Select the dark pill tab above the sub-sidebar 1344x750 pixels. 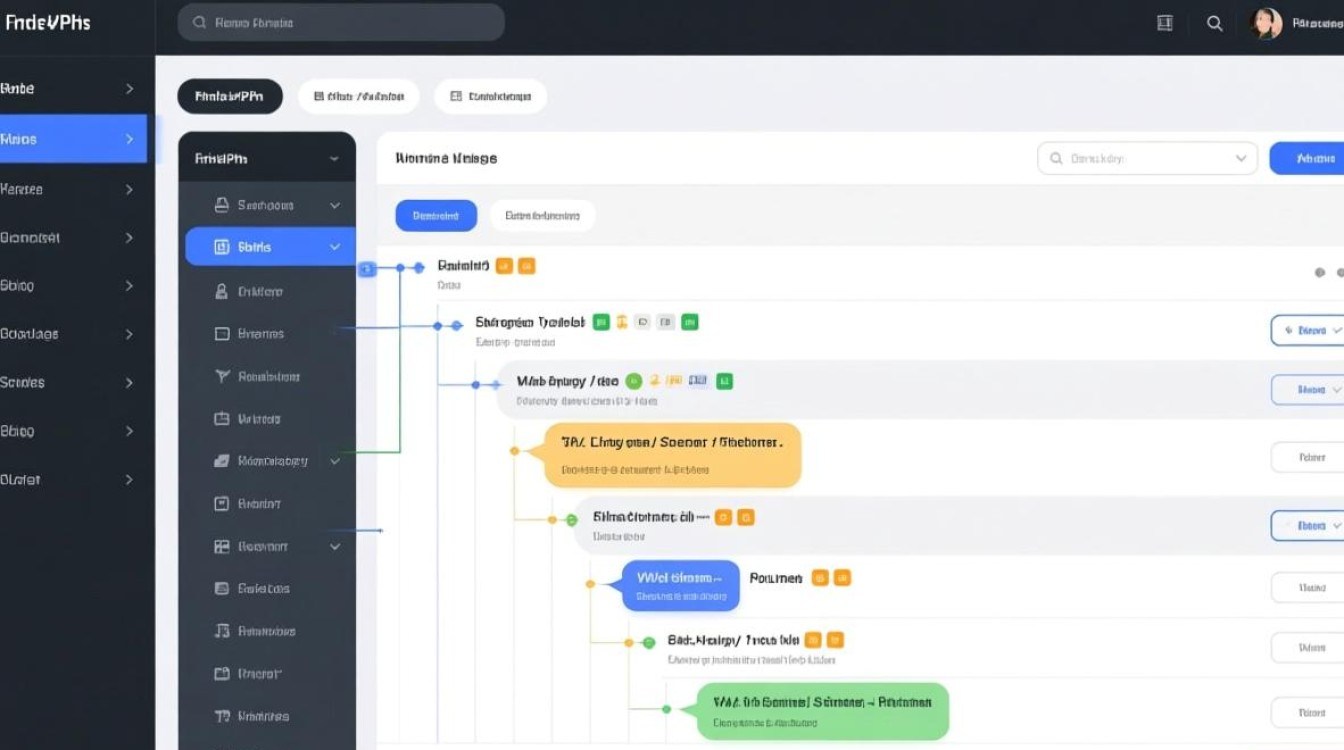(x=230, y=97)
